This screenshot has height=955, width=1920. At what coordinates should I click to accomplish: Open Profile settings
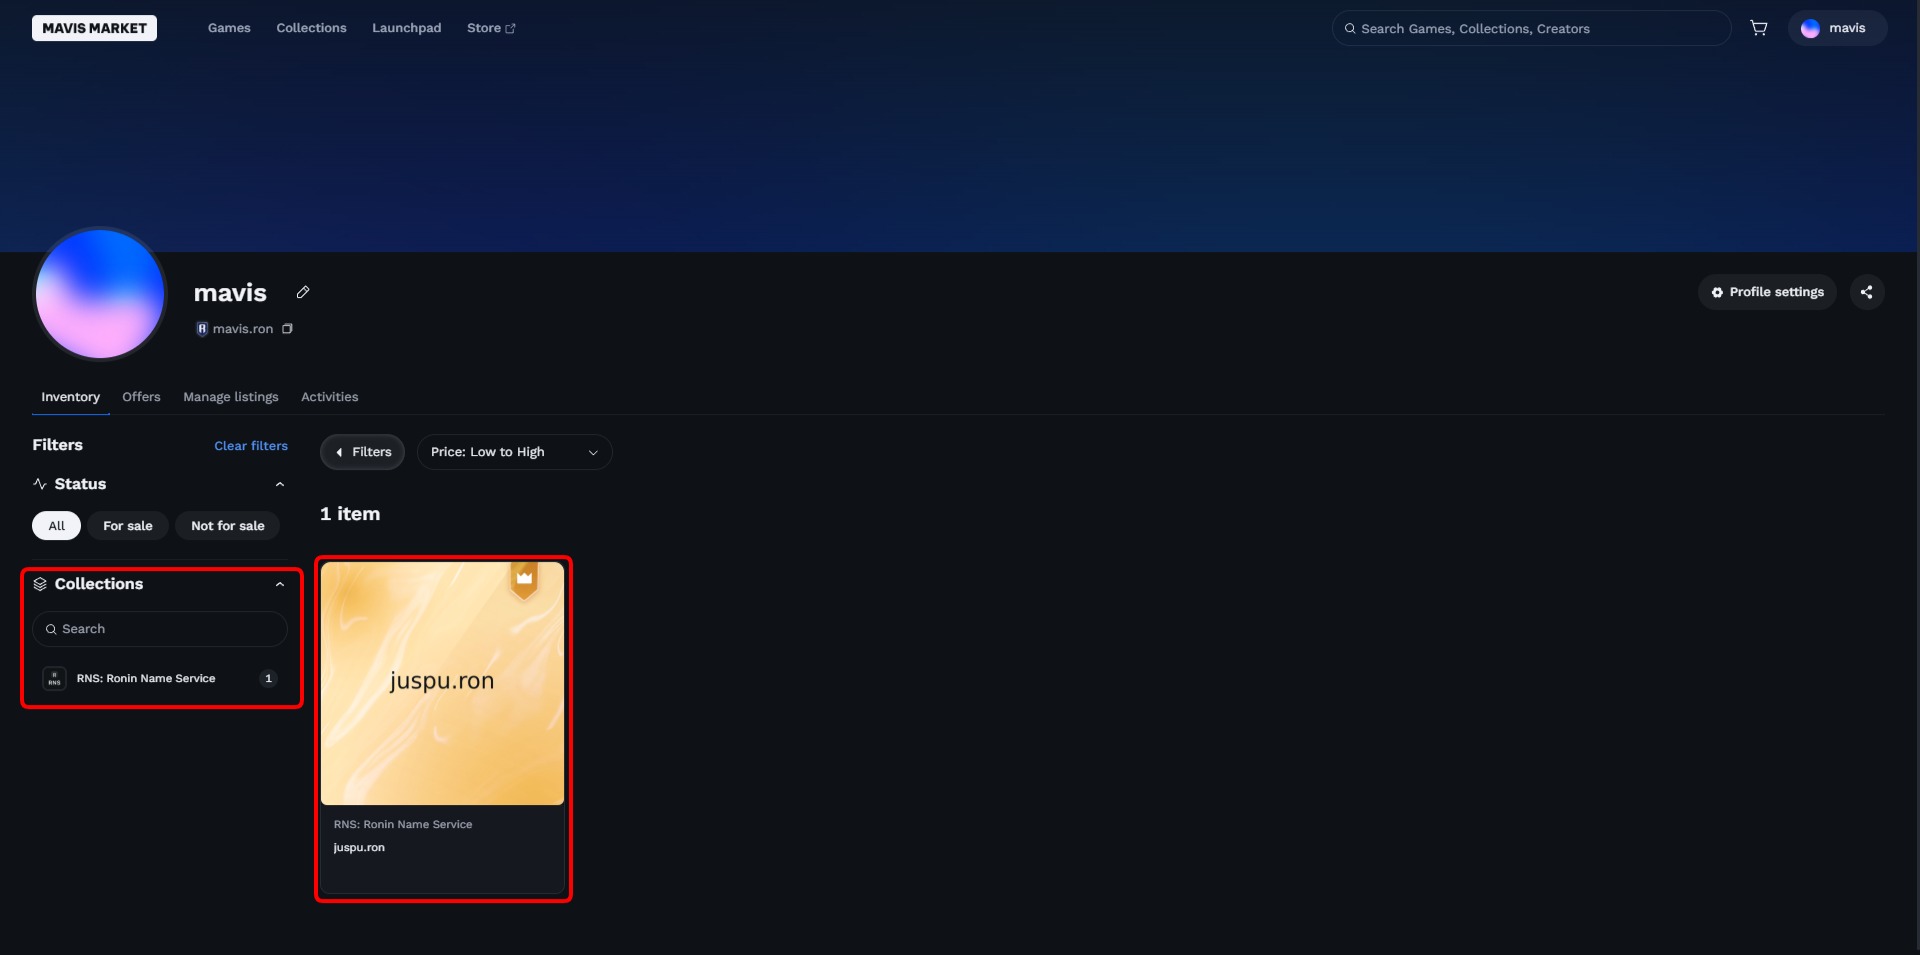point(1767,292)
